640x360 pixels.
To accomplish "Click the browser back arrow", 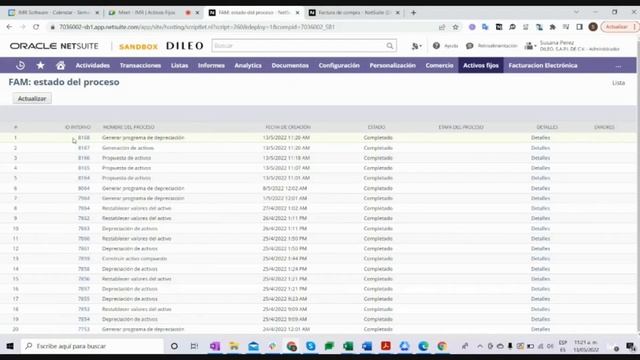I will (9, 27).
